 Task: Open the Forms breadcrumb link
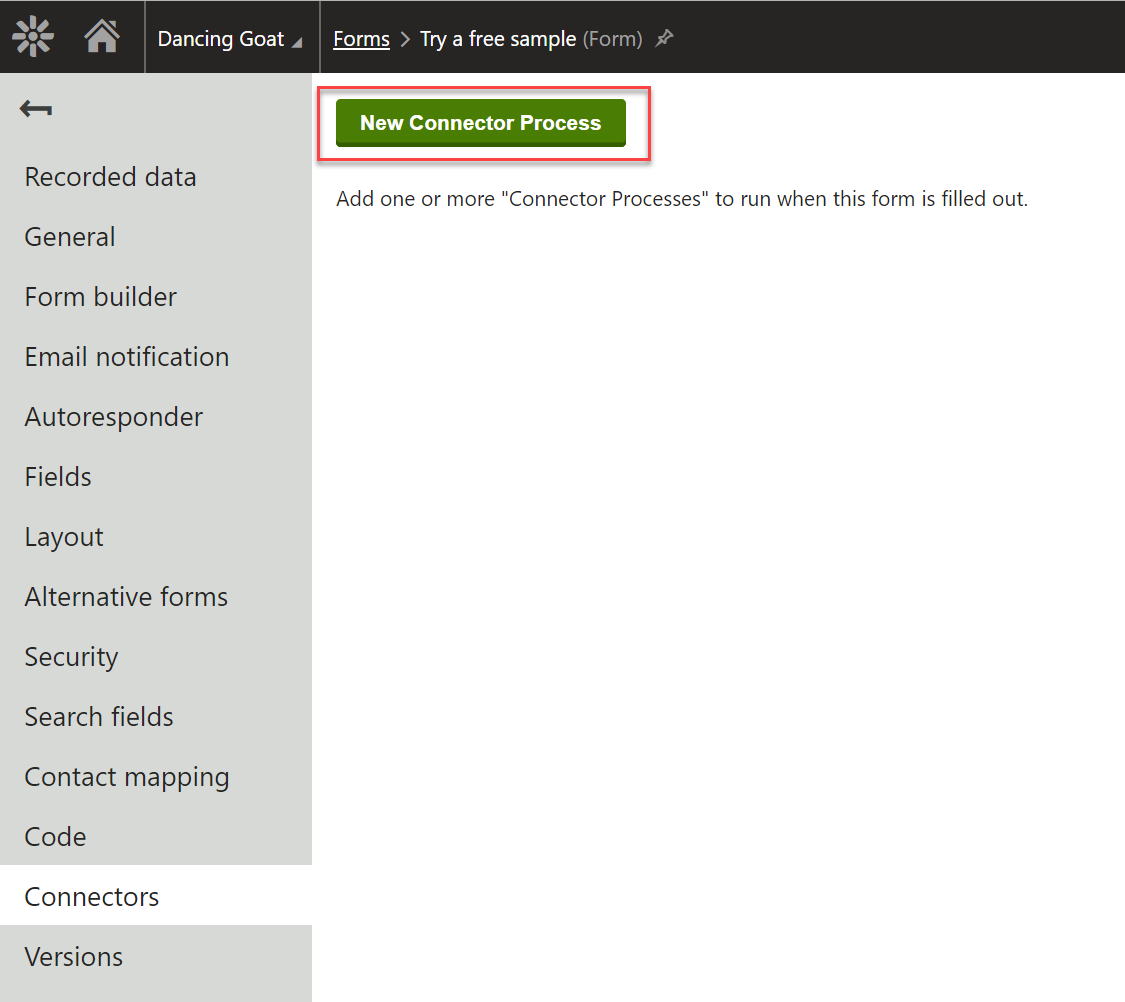tap(361, 38)
